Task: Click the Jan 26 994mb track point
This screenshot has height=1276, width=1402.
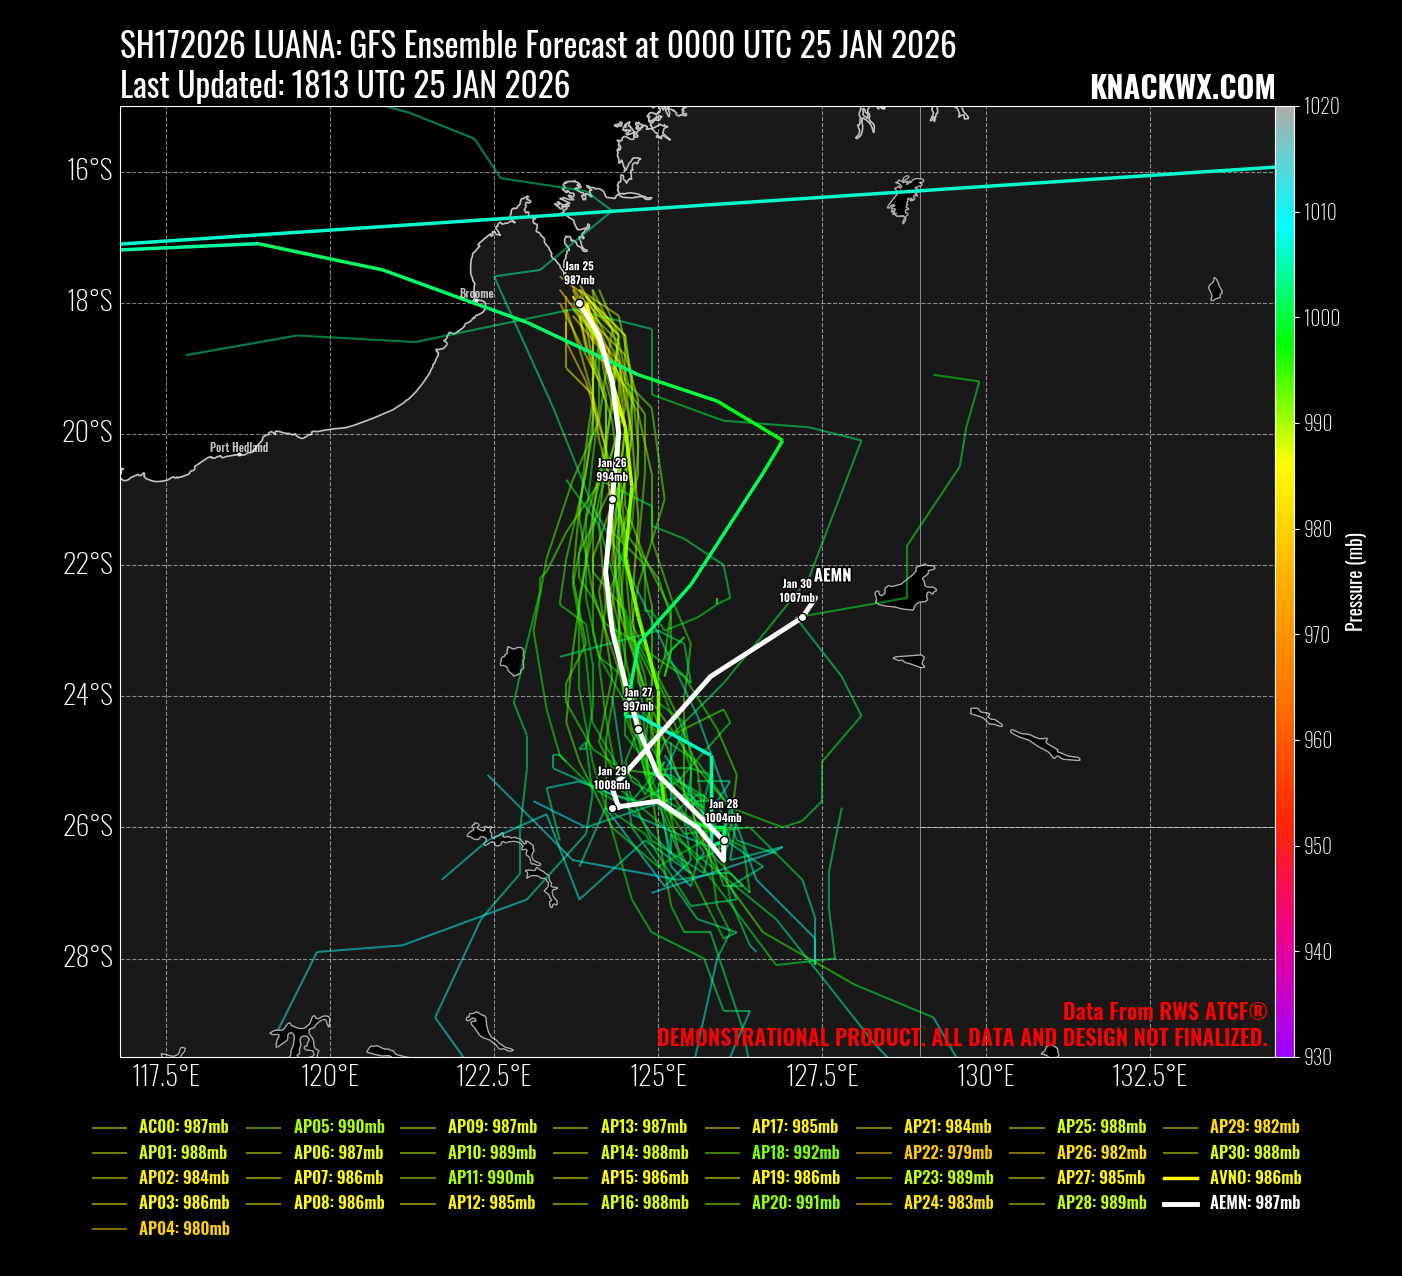Action: [x=612, y=499]
